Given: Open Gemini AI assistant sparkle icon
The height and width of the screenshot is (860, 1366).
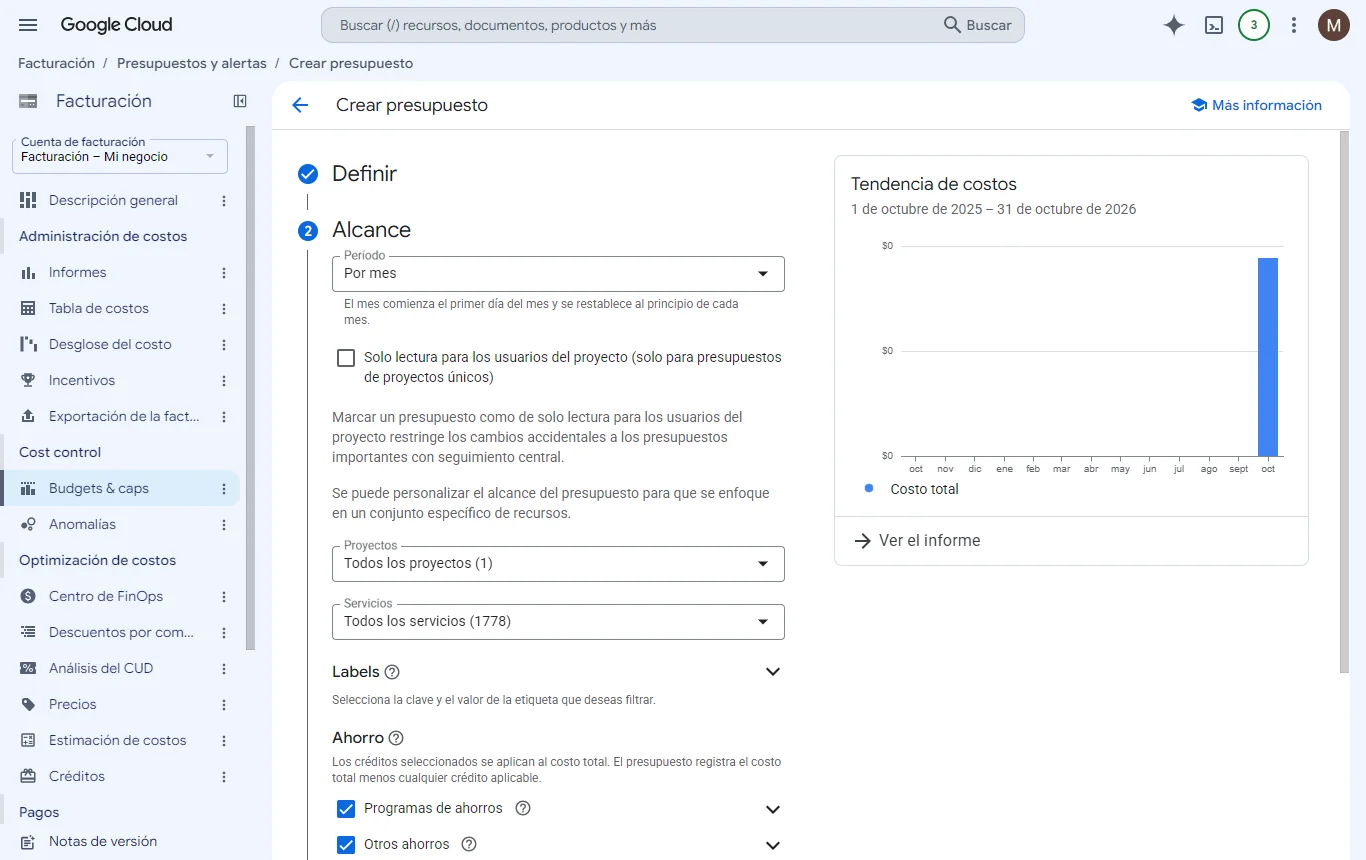Looking at the screenshot, I should [x=1174, y=25].
